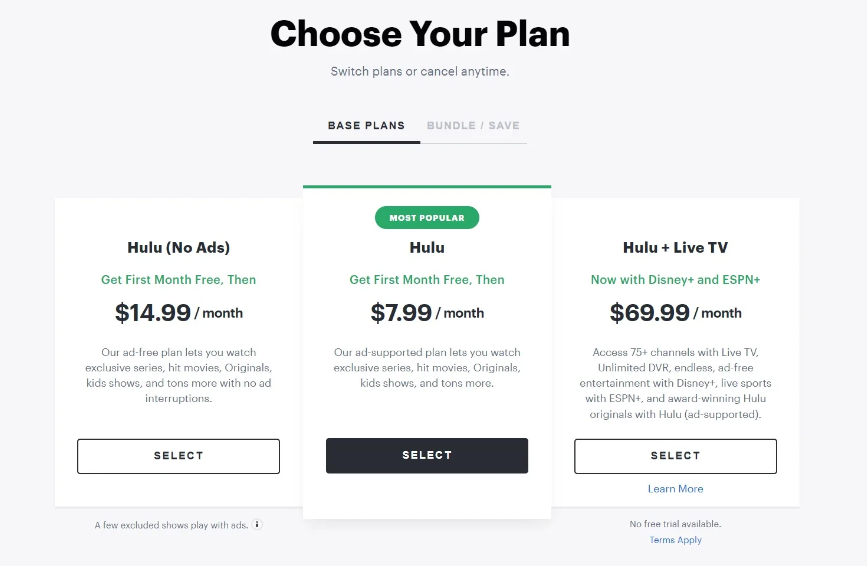867x566 pixels.
Task: Select the Hulu (No Ads) plan button
Action: pyautogui.click(x=179, y=456)
